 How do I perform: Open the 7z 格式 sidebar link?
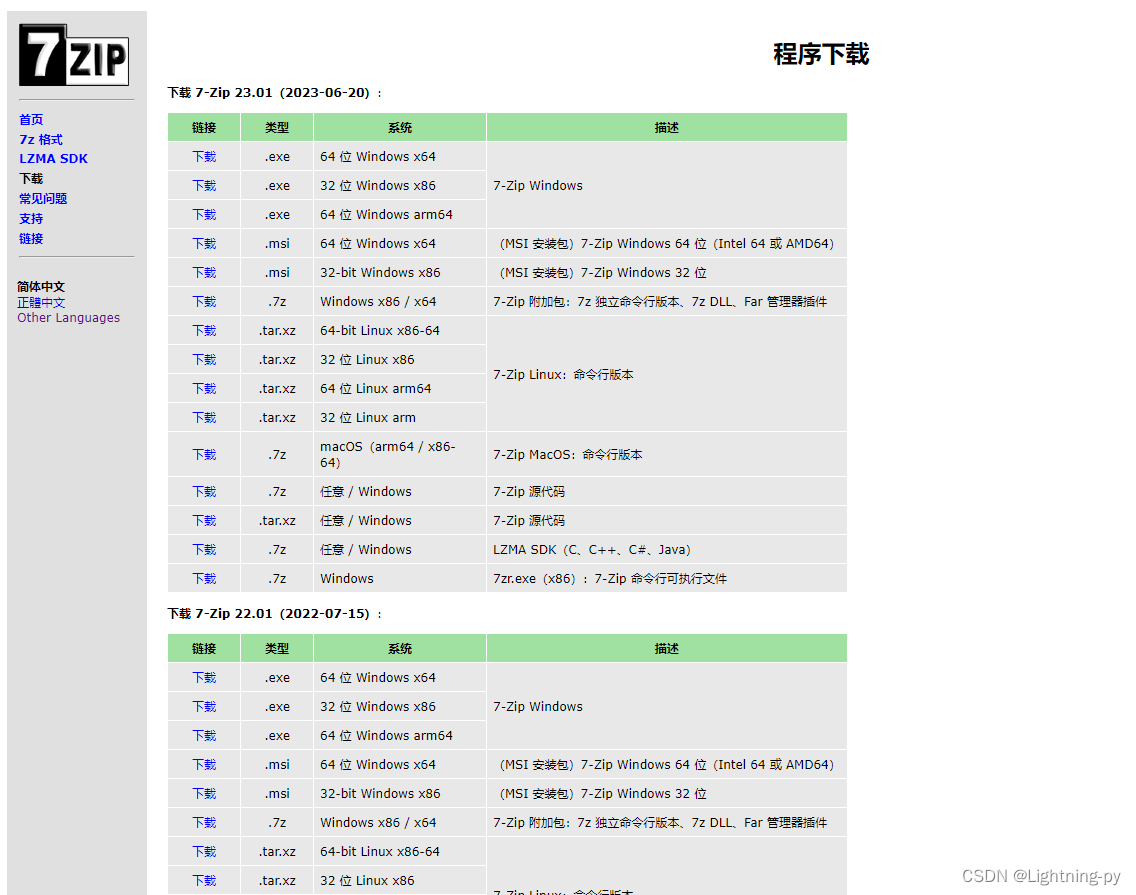point(41,139)
